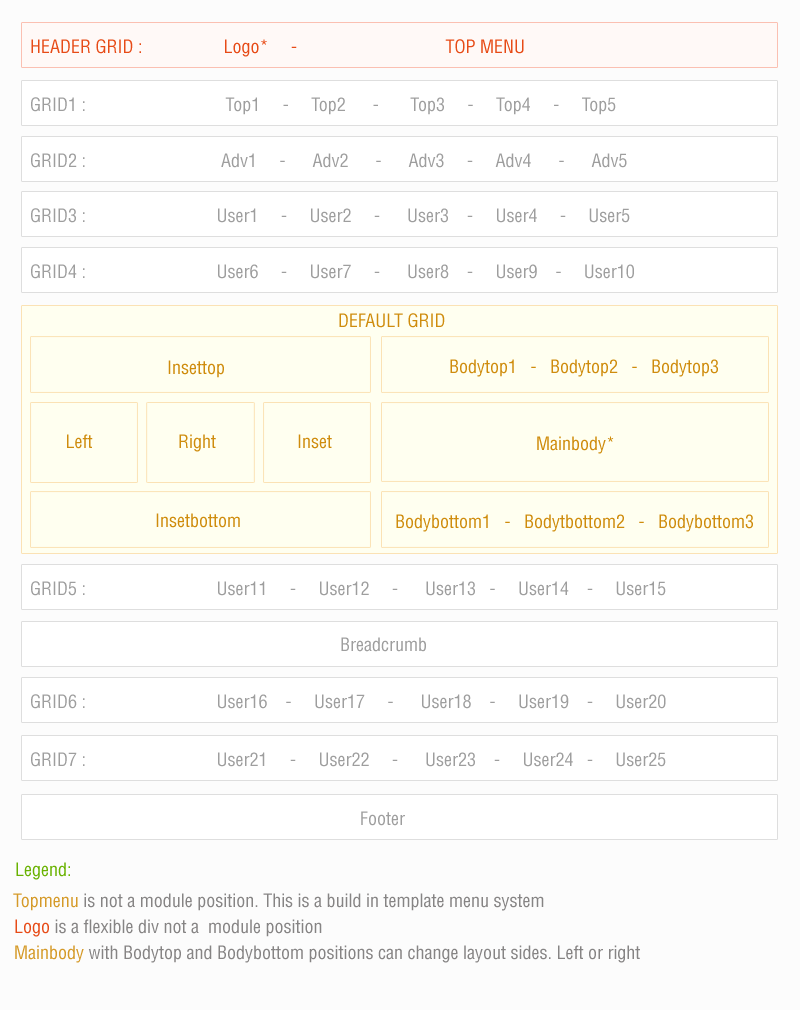
Task: Click the Insetbottom position box
Action: pos(200,520)
